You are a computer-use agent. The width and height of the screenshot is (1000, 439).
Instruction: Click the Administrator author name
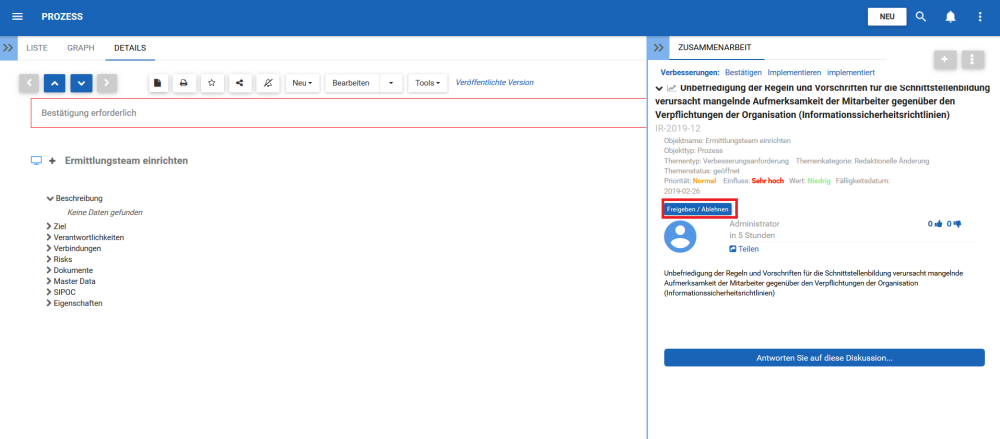point(754,224)
